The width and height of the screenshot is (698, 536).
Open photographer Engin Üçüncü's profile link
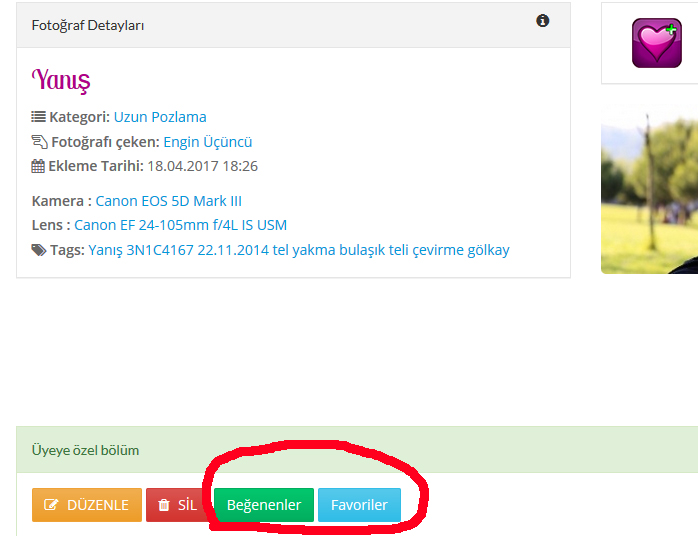tap(207, 142)
